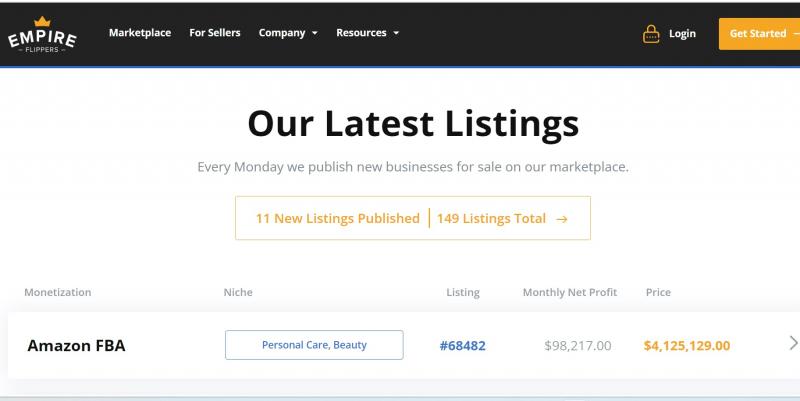Click the Monthly Net Profit column header
Image resolution: width=800 pixels, height=401 pixels.
(570, 292)
